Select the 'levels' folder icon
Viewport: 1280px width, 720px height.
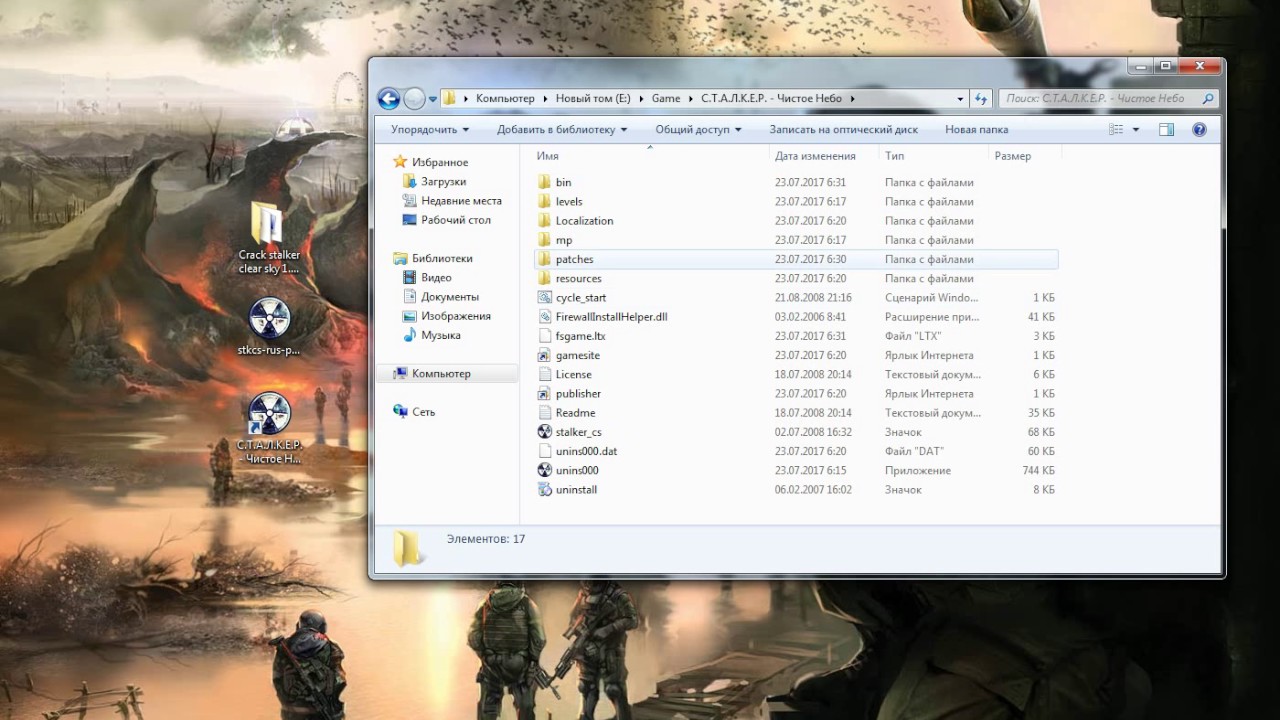click(x=544, y=201)
